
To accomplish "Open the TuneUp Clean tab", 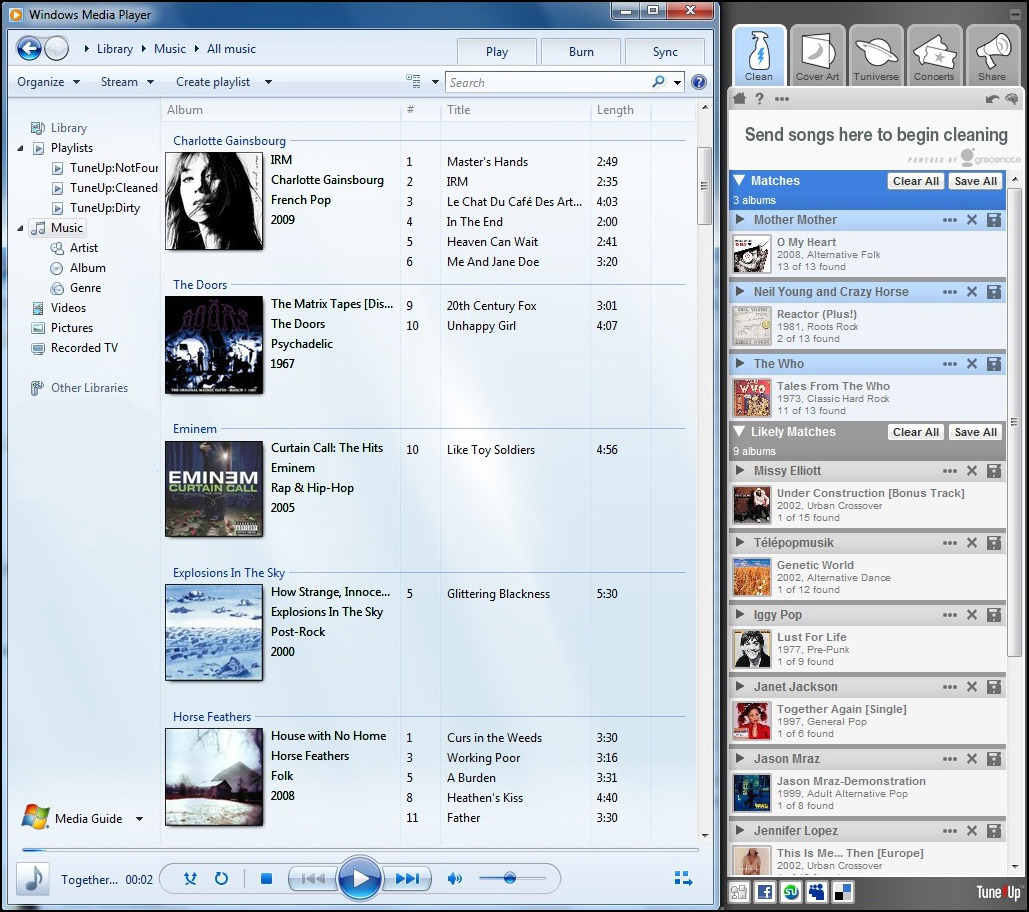I will pos(759,56).
